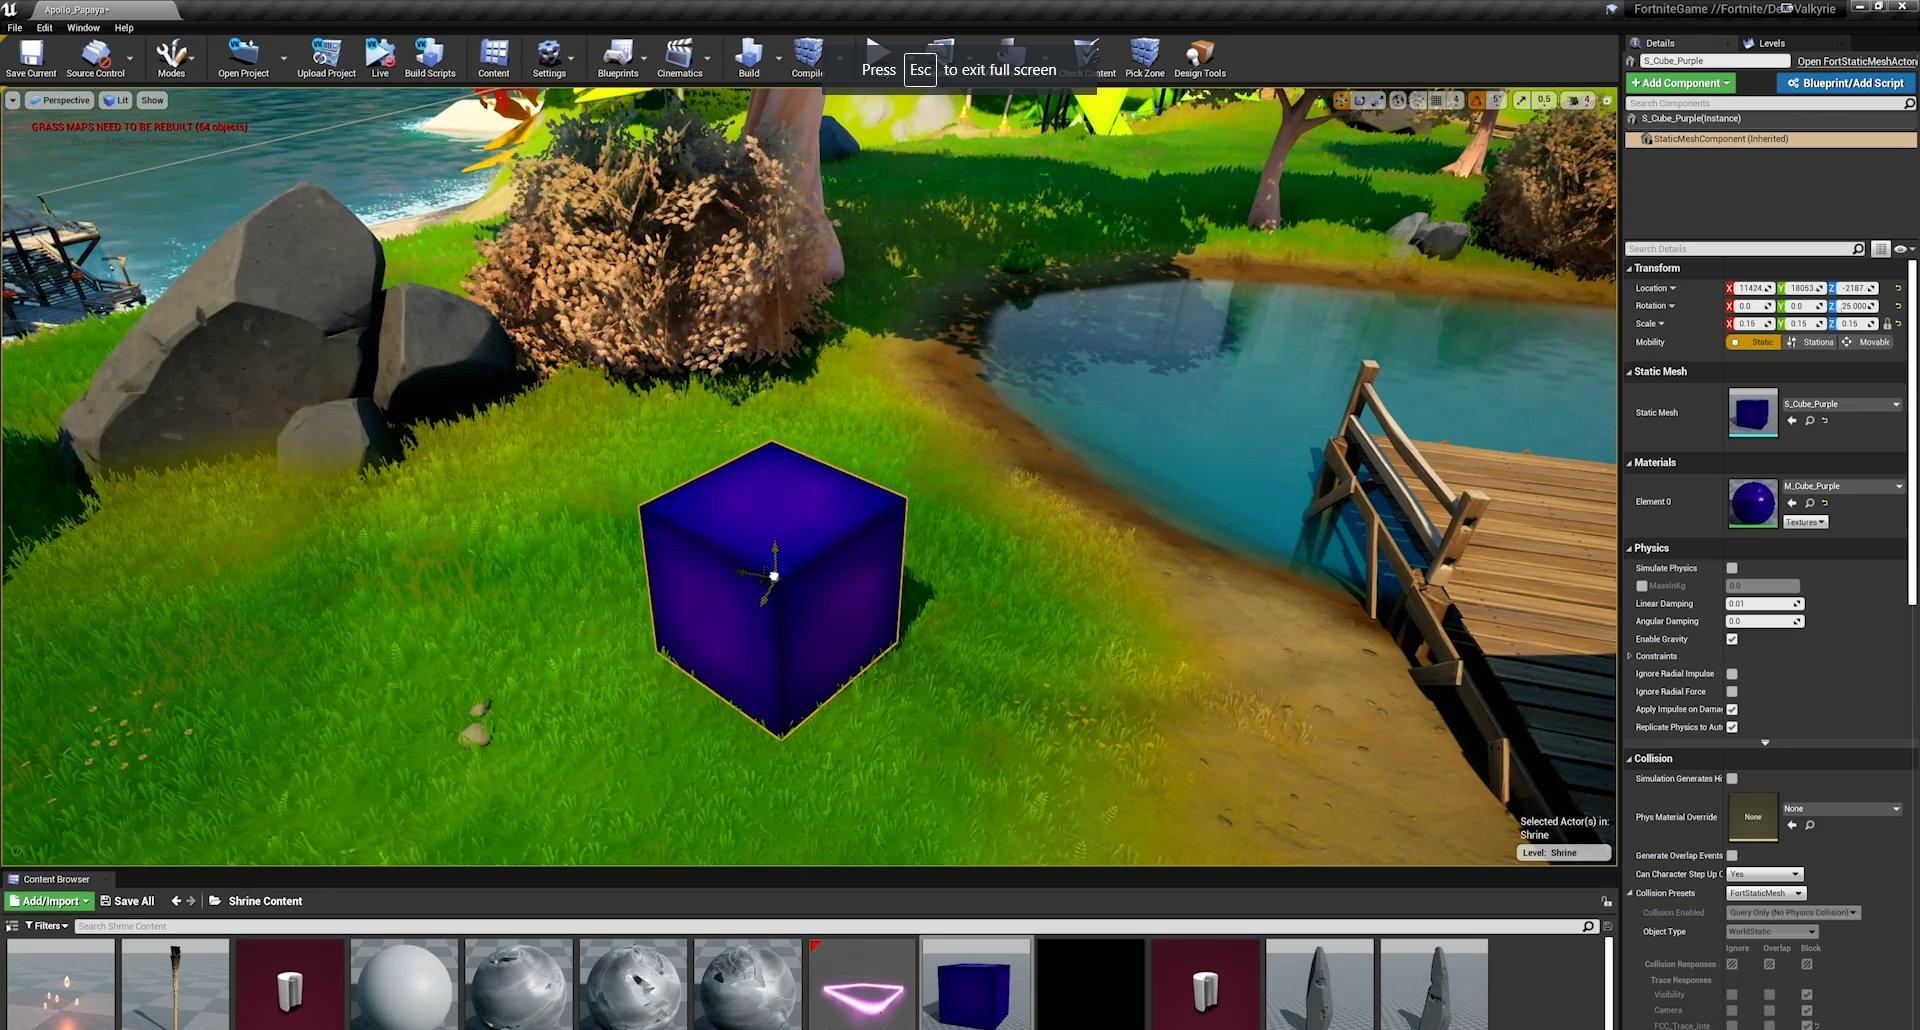Image resolution: width=1920 pixels, height=1030 pixels.
Task: Click the Open Project icon
Action: click(243, 58)
